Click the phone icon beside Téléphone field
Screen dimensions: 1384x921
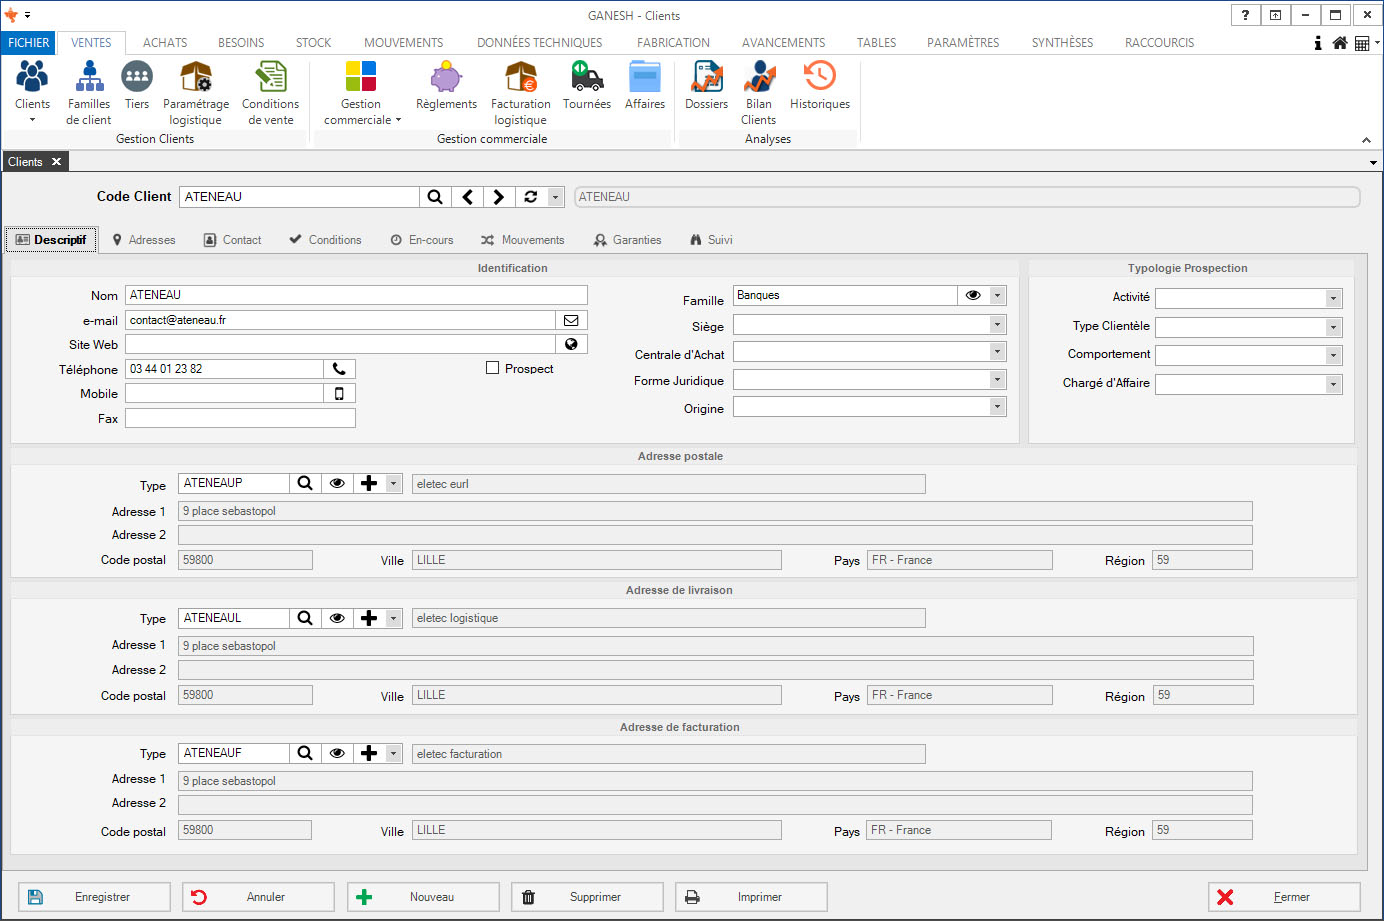point(339,369)
